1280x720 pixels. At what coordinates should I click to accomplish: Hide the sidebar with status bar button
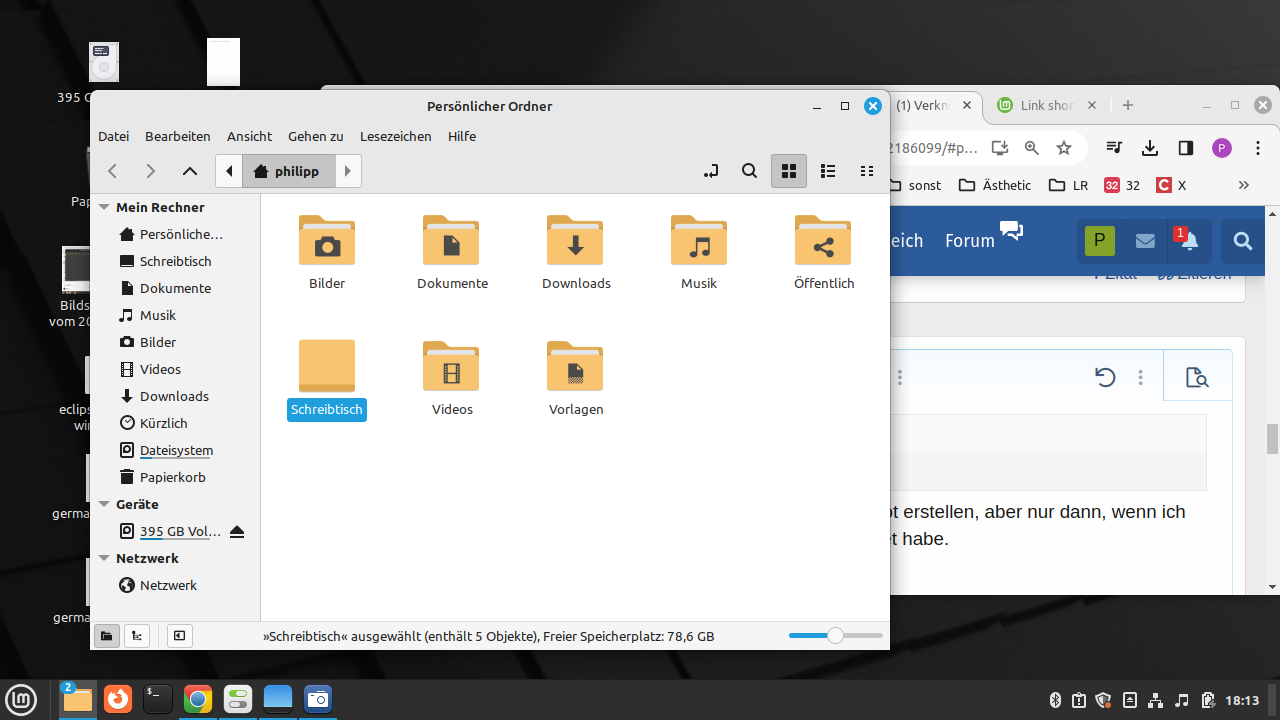pos(179,636)
